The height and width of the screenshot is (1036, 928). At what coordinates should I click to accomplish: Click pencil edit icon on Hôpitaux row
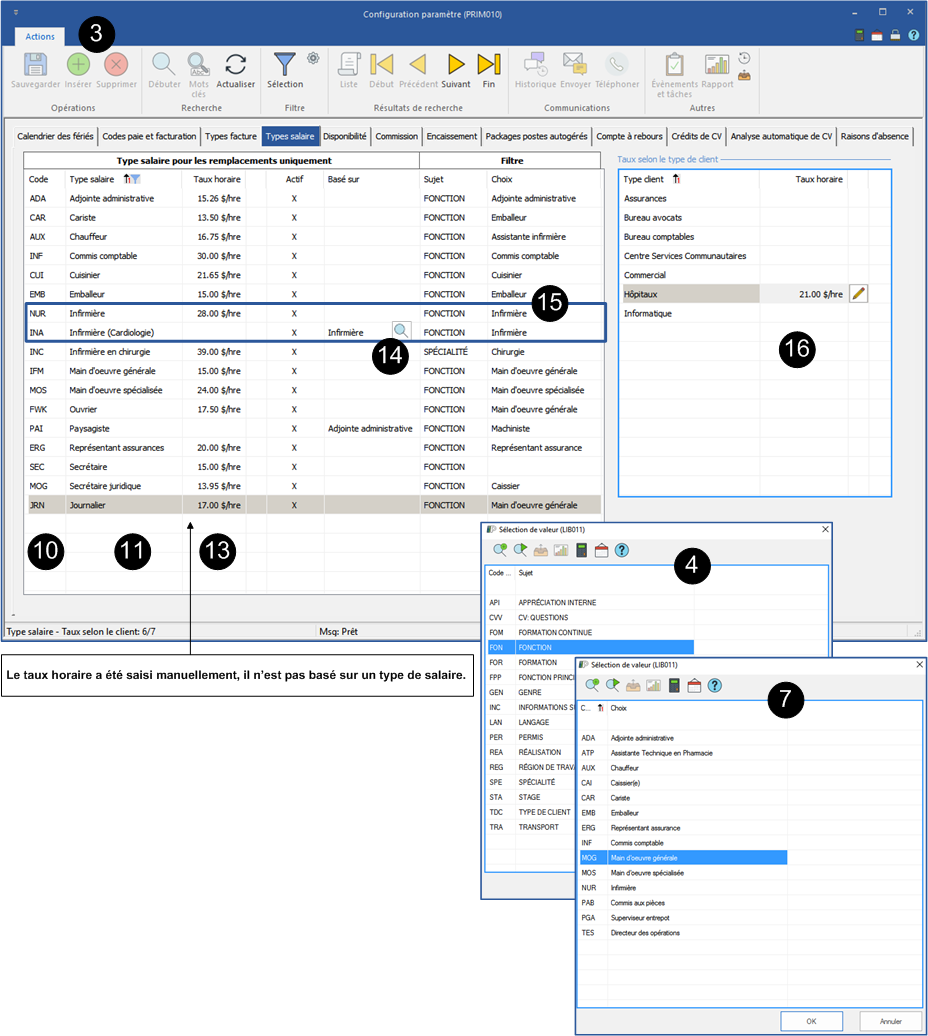pyautogui.click(x=858, y=294)
